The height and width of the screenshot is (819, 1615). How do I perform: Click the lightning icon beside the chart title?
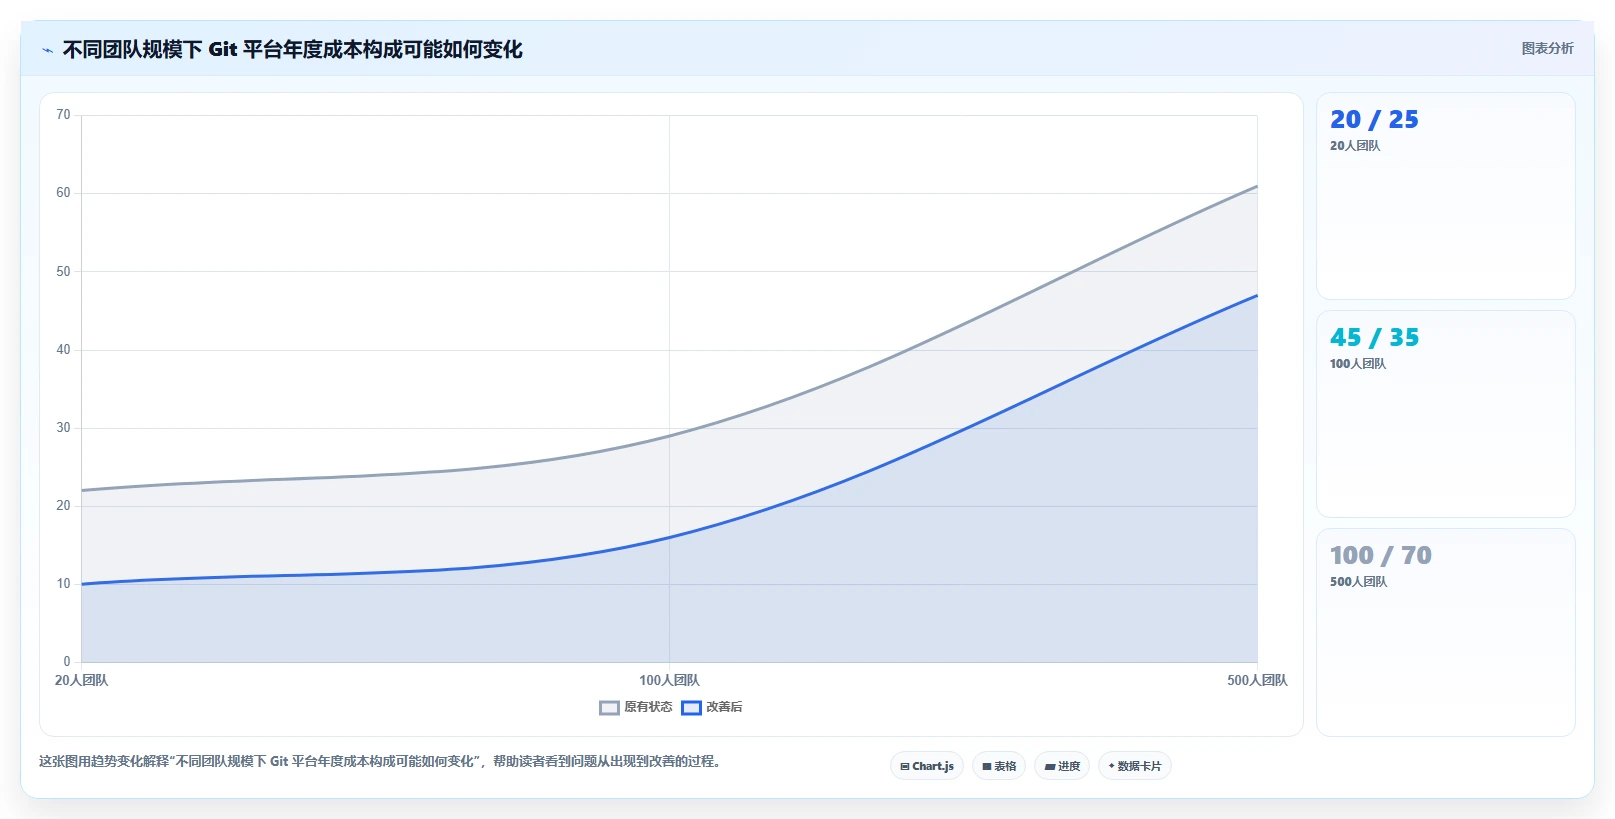pyautogui.click(x=47, y=50)
